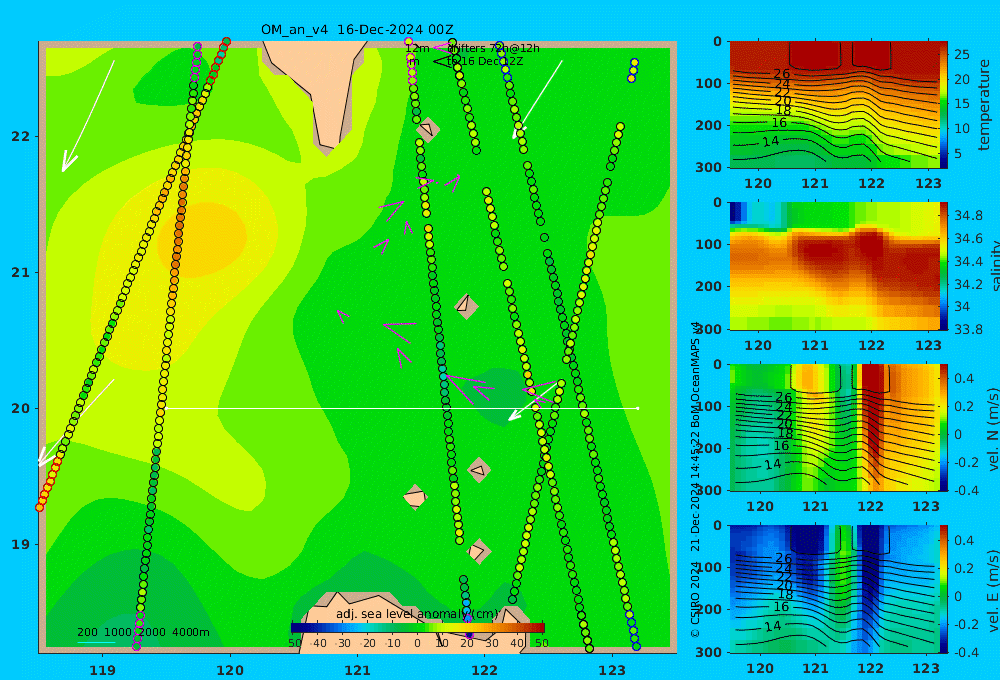This screenshot has height=680, width=1000.
Task: Click latitude tick 21 on main map
Action: [20, 272]
